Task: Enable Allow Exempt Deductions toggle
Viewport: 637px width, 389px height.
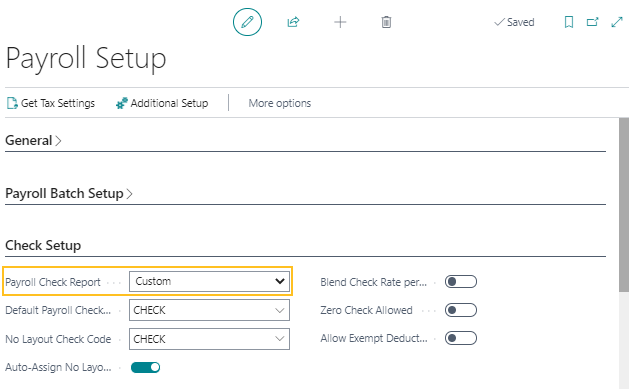Action: point(461,338)
